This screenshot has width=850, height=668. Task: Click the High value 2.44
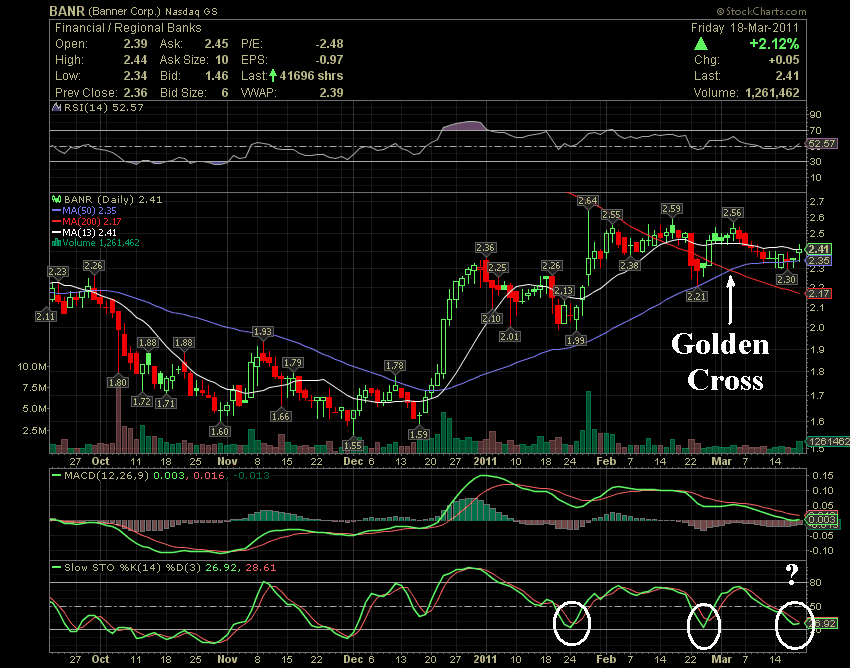[x=135, y=60]
